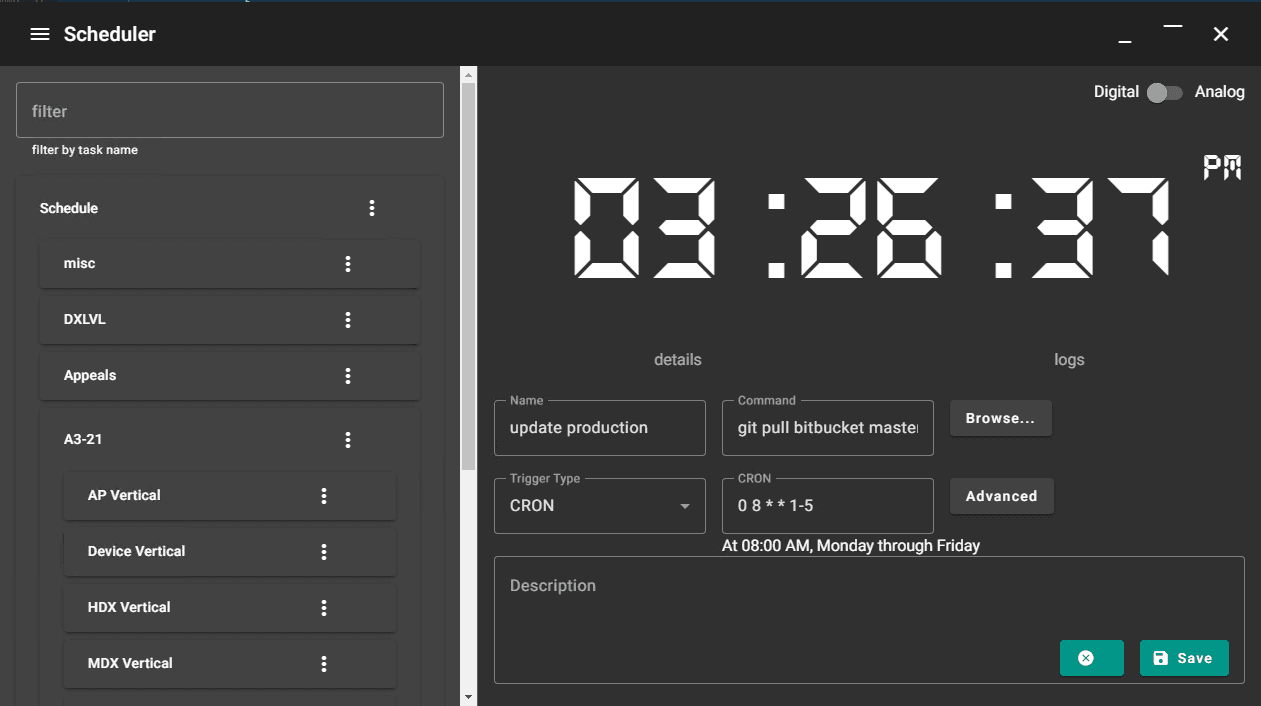The height and width of the screenshot is (706, 1261).
Task: Click the DXLVL options kebab icon
Action: [348, 320]
